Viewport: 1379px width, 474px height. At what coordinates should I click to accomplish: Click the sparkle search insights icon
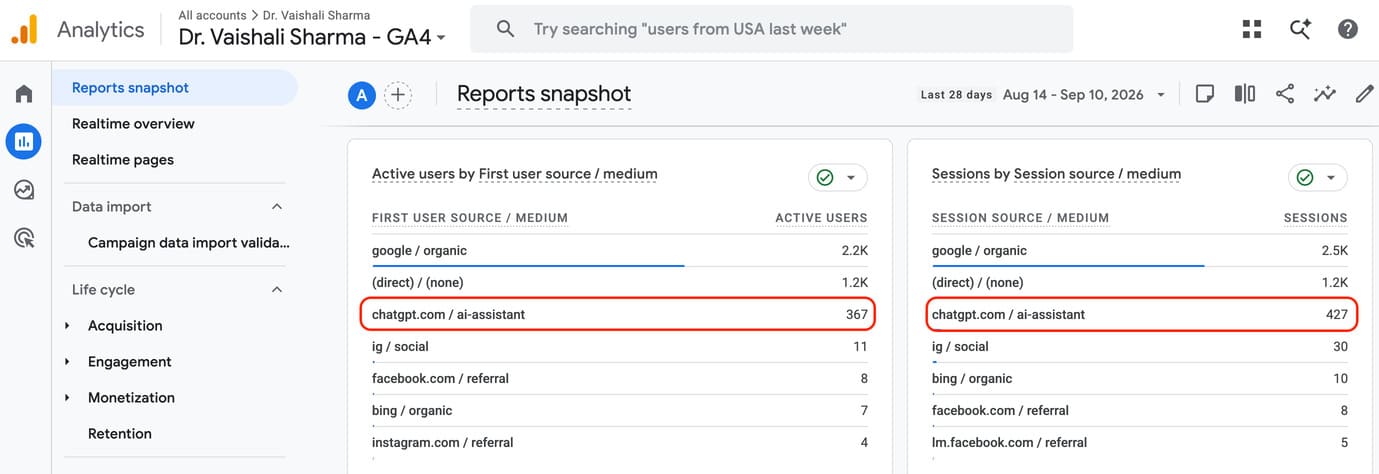[x=1300, y=29]
